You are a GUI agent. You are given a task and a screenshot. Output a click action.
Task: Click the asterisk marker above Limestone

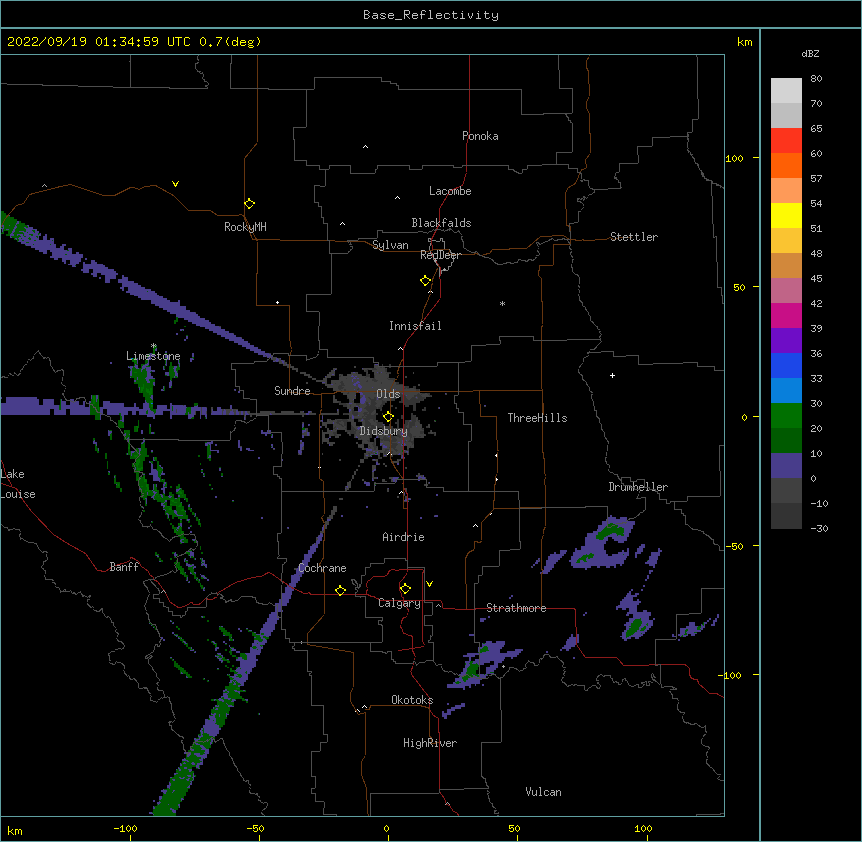[154, 346]
